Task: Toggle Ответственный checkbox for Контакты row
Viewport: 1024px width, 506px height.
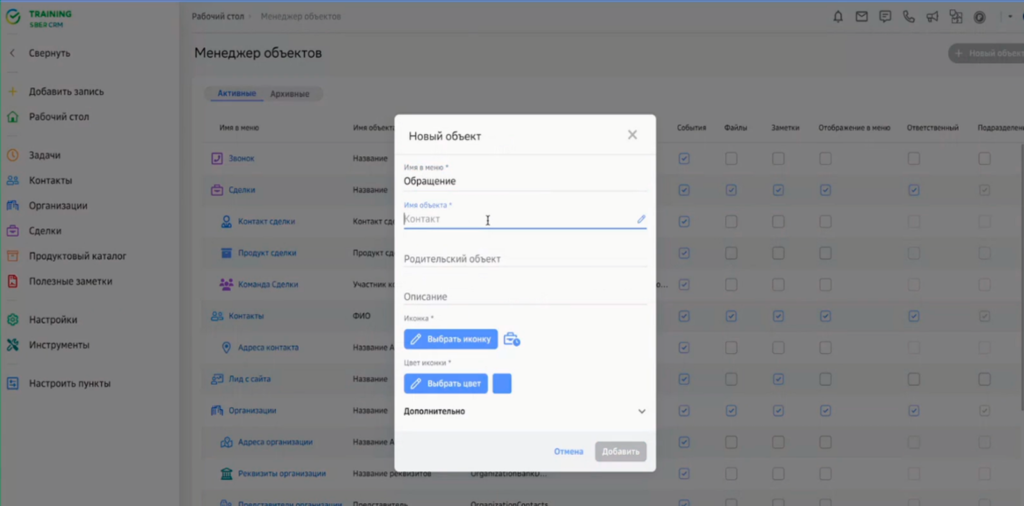Action: tap(914, 316)
